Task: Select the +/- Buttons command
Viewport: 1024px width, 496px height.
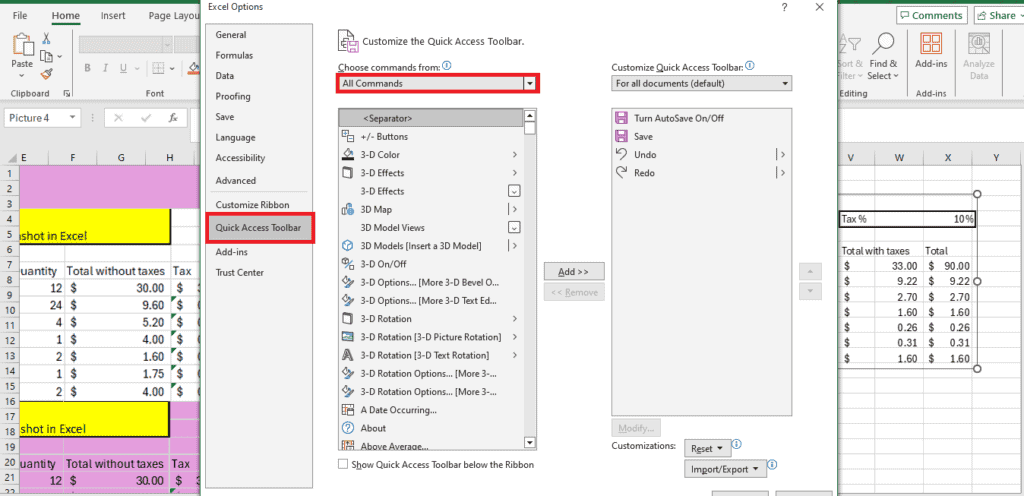Action: point(432,136)
